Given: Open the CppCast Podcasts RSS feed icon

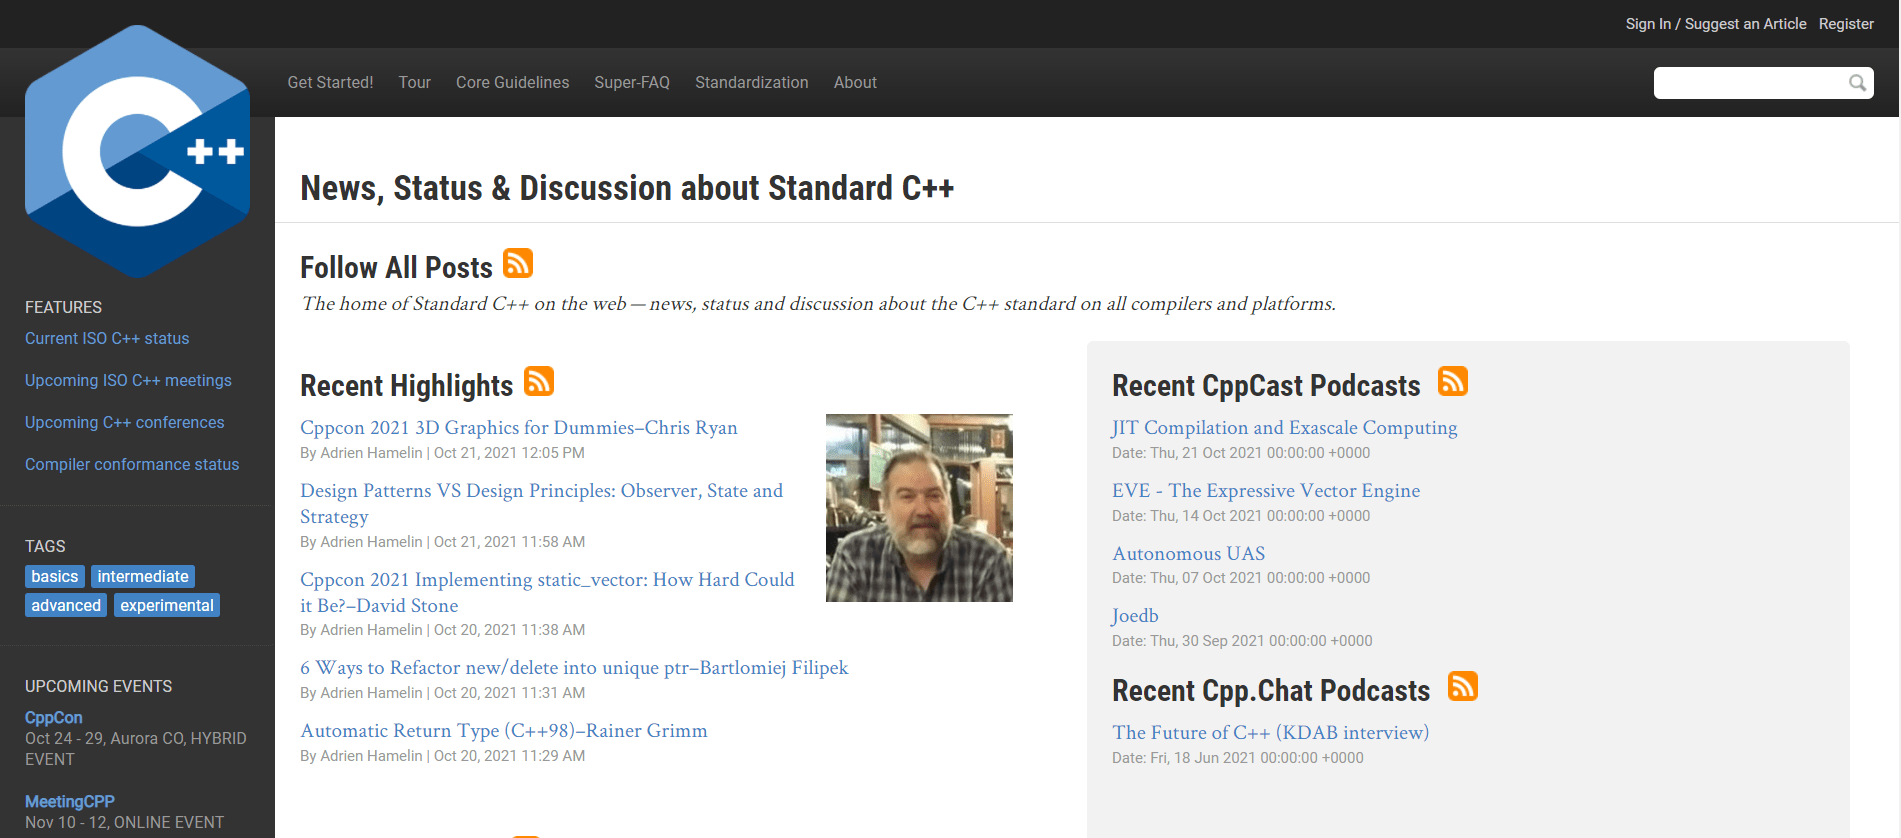Looking at the screenshot, I should (x=1453, y=381).
